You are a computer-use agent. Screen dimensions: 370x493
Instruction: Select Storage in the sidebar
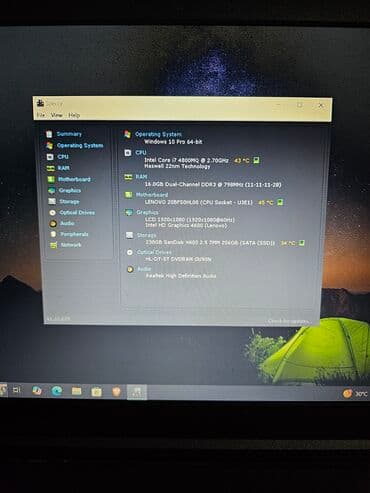69,201
